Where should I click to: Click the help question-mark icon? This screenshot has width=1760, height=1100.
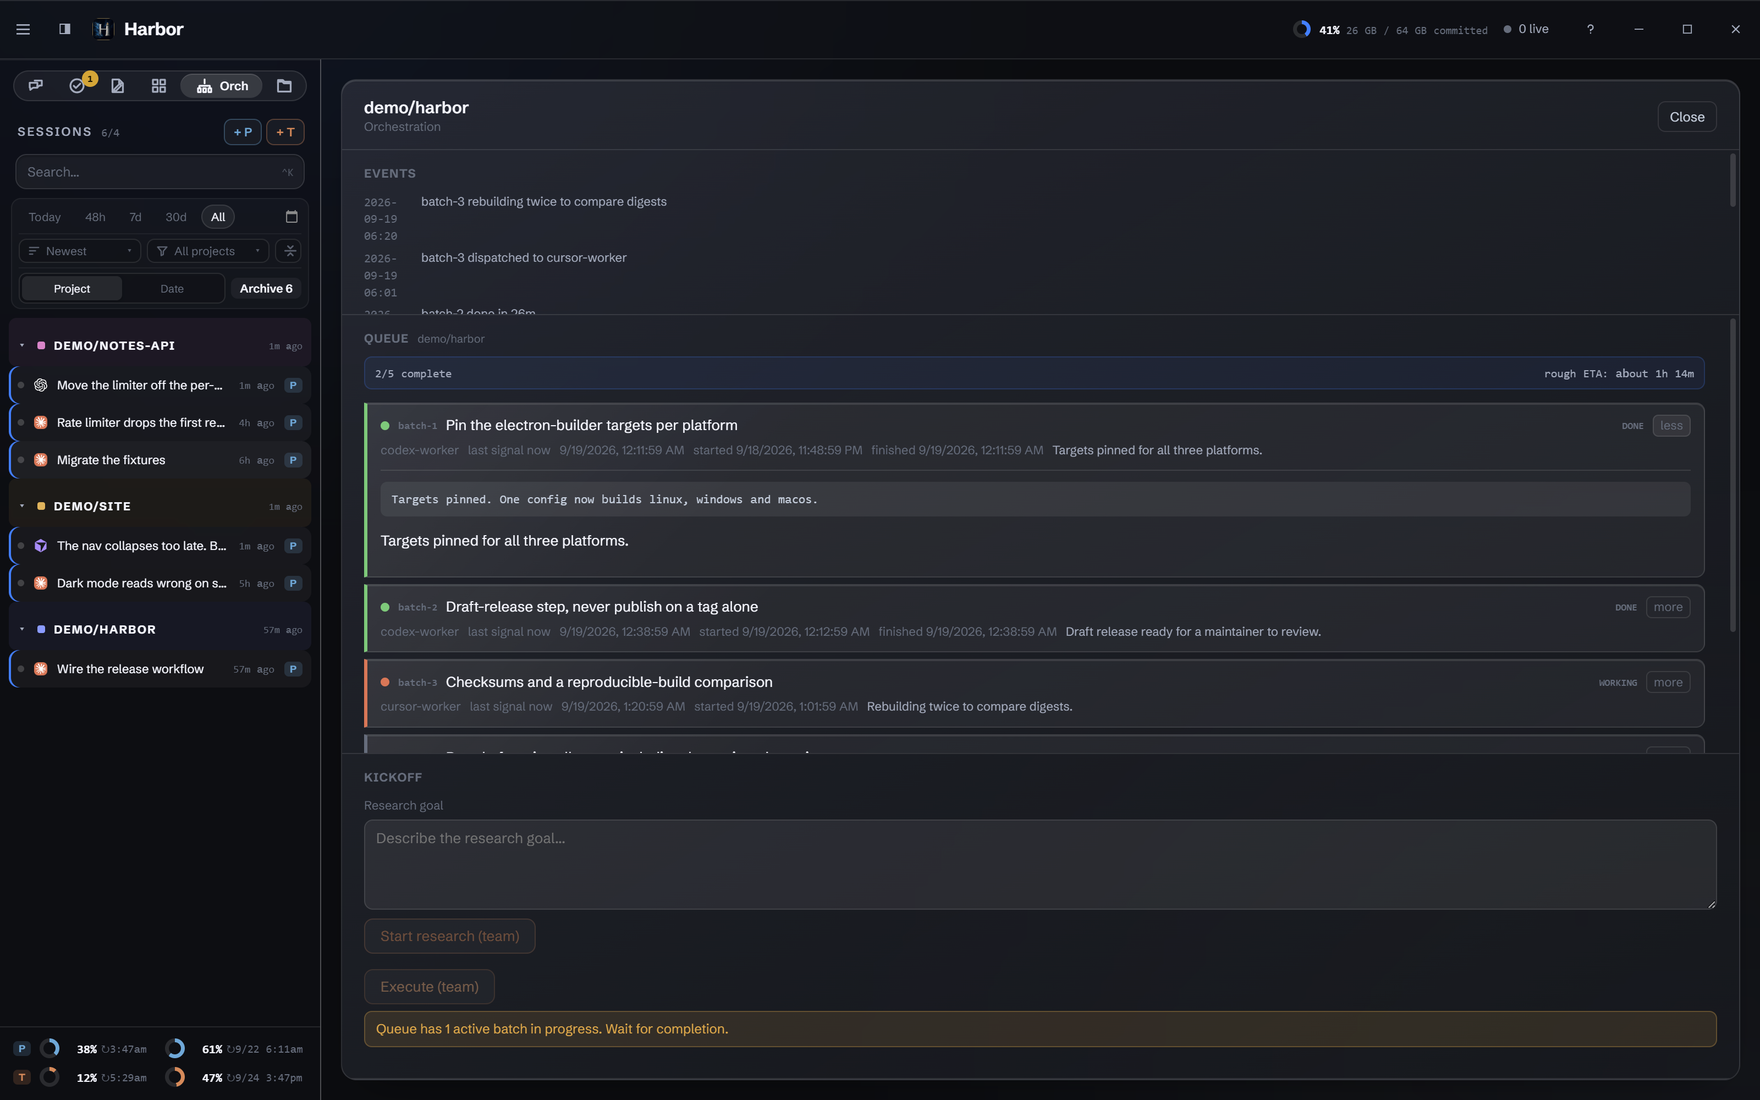(x=1590, y=29)
